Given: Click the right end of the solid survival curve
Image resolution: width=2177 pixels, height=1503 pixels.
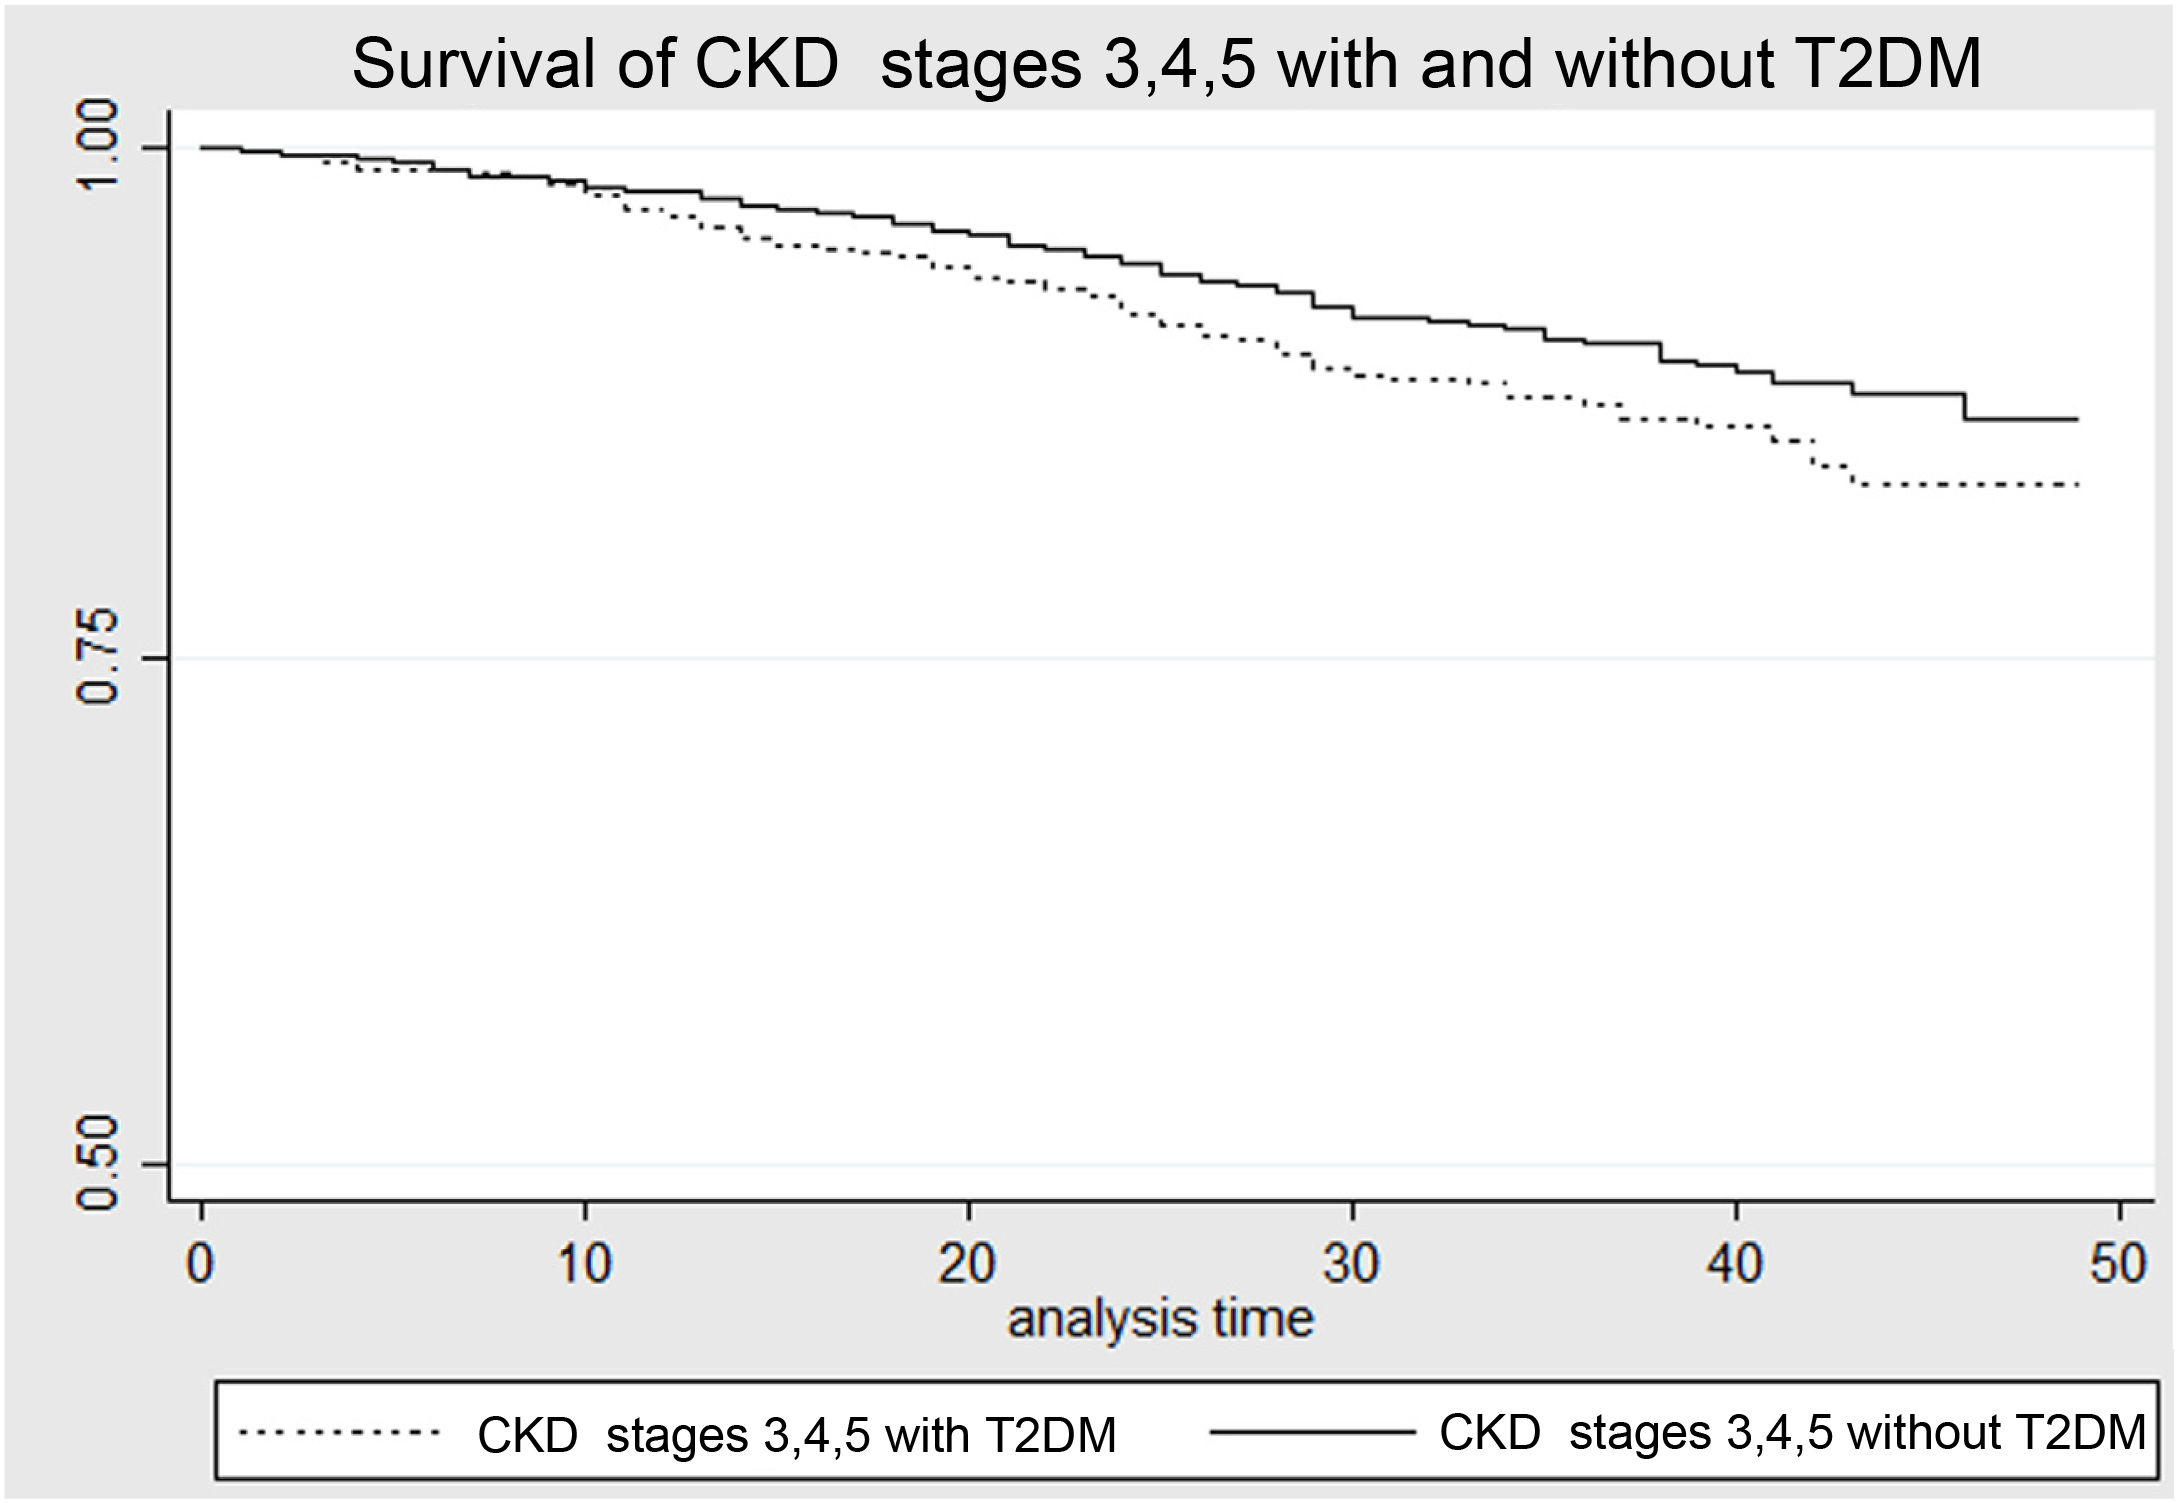Looking at the screenshot, I should coord(2077,419).
